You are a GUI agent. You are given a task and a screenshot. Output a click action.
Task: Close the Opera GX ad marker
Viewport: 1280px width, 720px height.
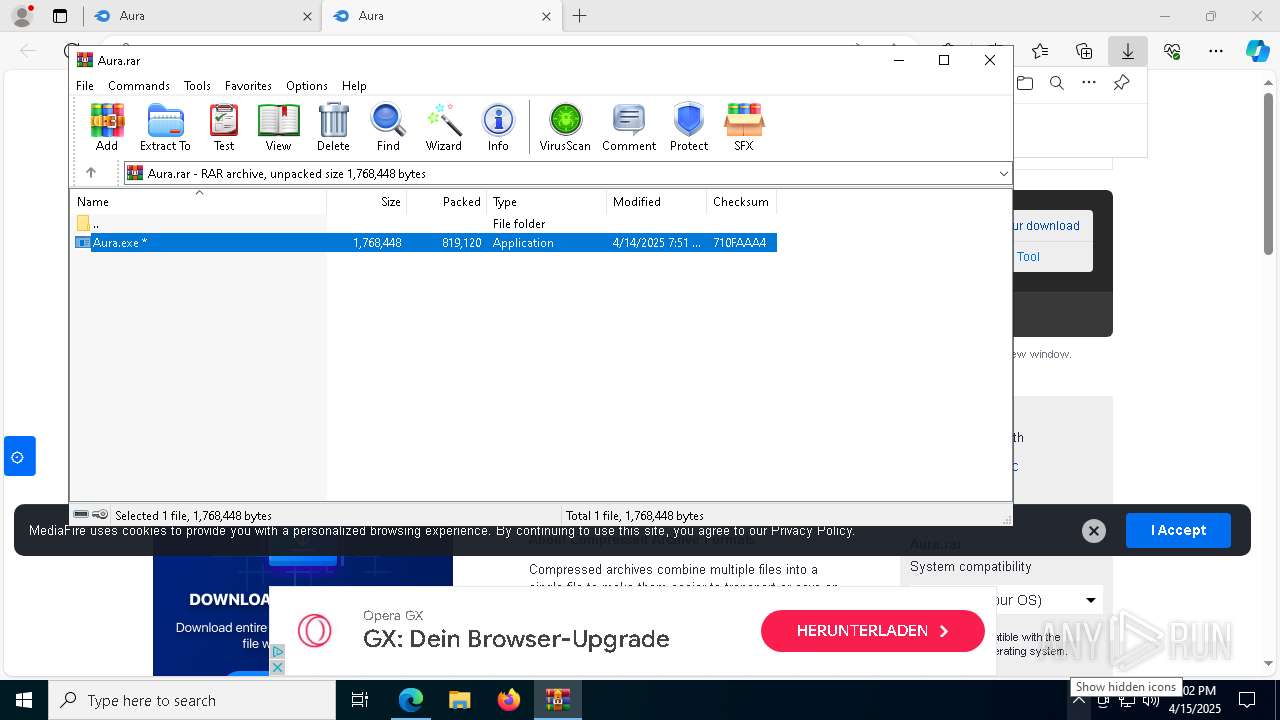click(278, 667)
